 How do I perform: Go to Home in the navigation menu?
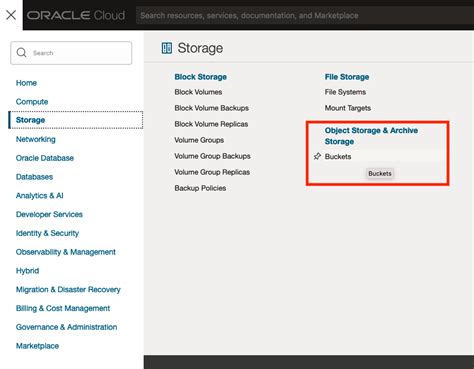(26, 83)
